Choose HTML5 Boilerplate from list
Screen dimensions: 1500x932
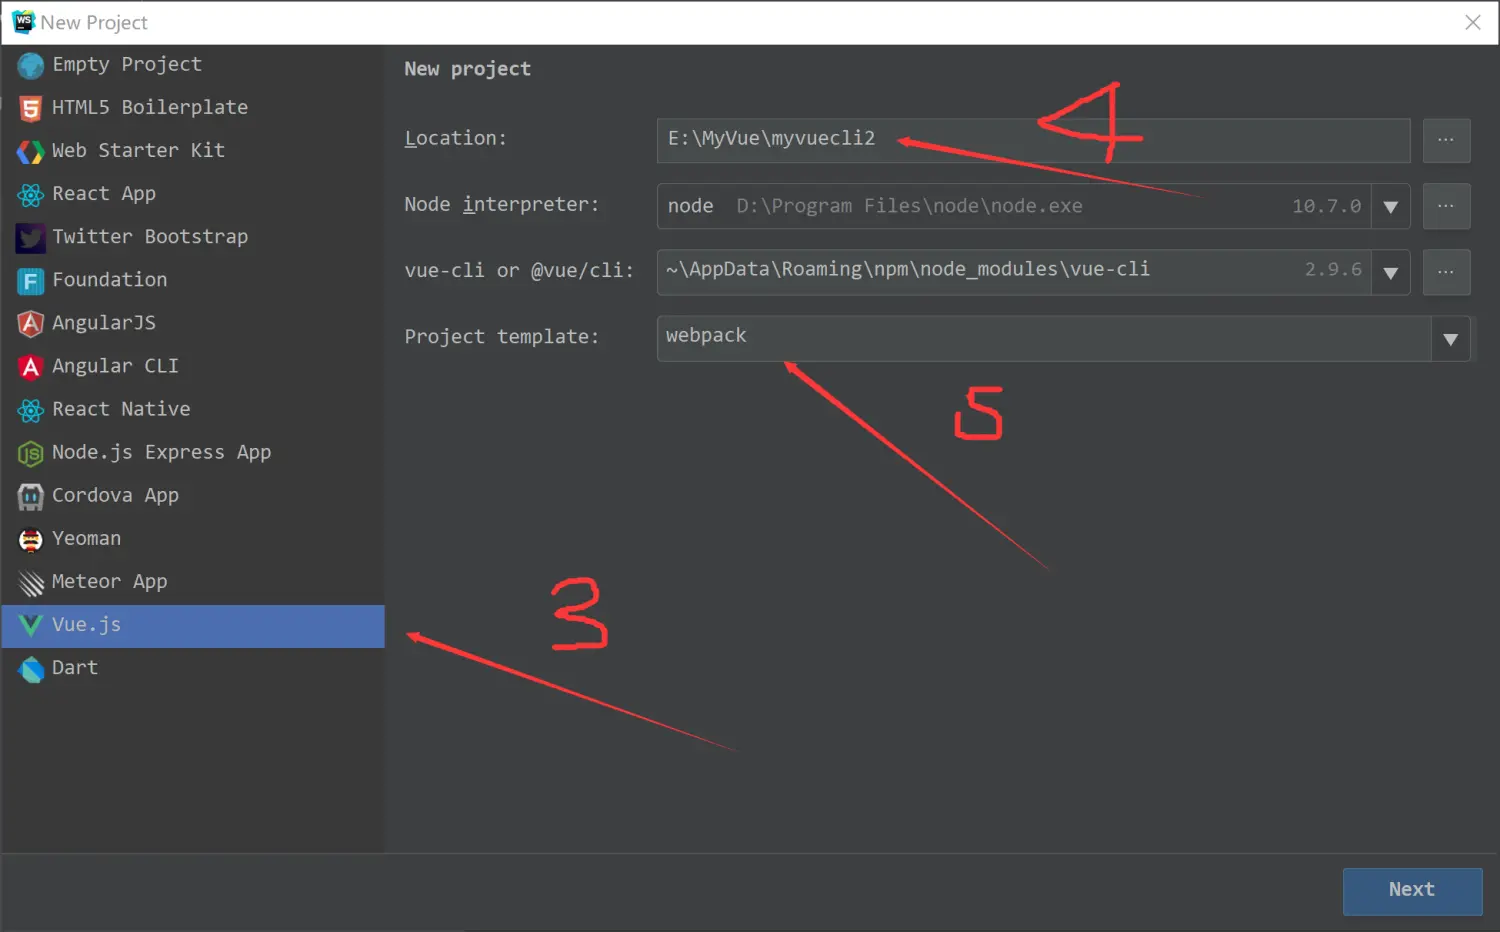click(x=193, y=108)
